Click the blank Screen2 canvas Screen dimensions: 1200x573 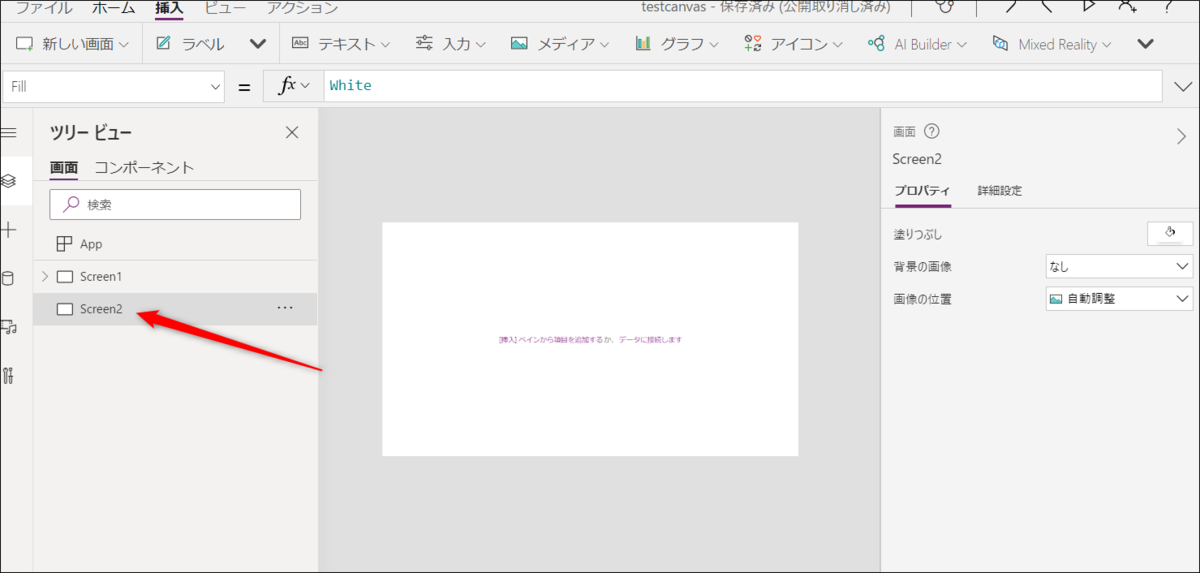coord(590,339)
